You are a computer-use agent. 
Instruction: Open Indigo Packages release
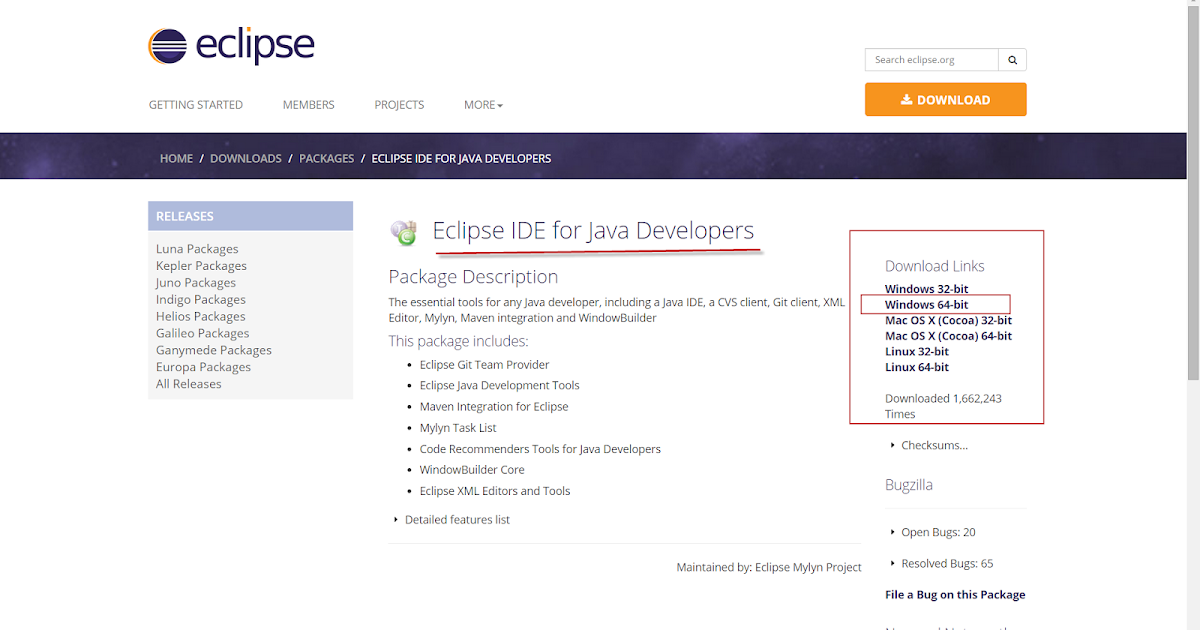pos(201,300)
